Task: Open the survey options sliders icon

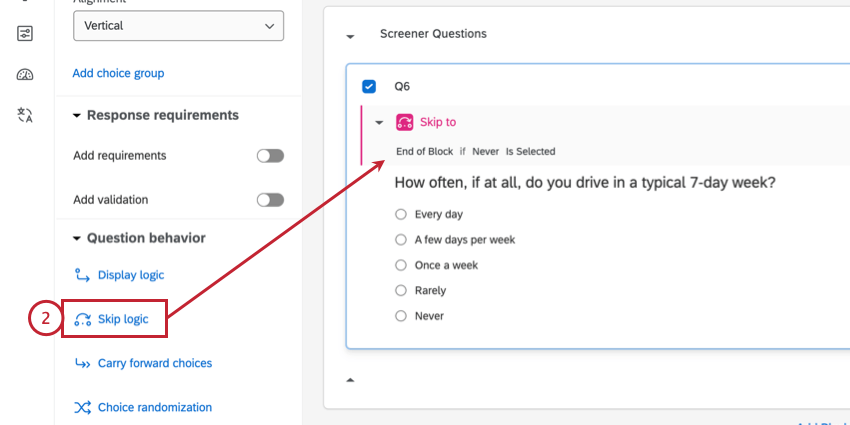Action: point(25,34)
